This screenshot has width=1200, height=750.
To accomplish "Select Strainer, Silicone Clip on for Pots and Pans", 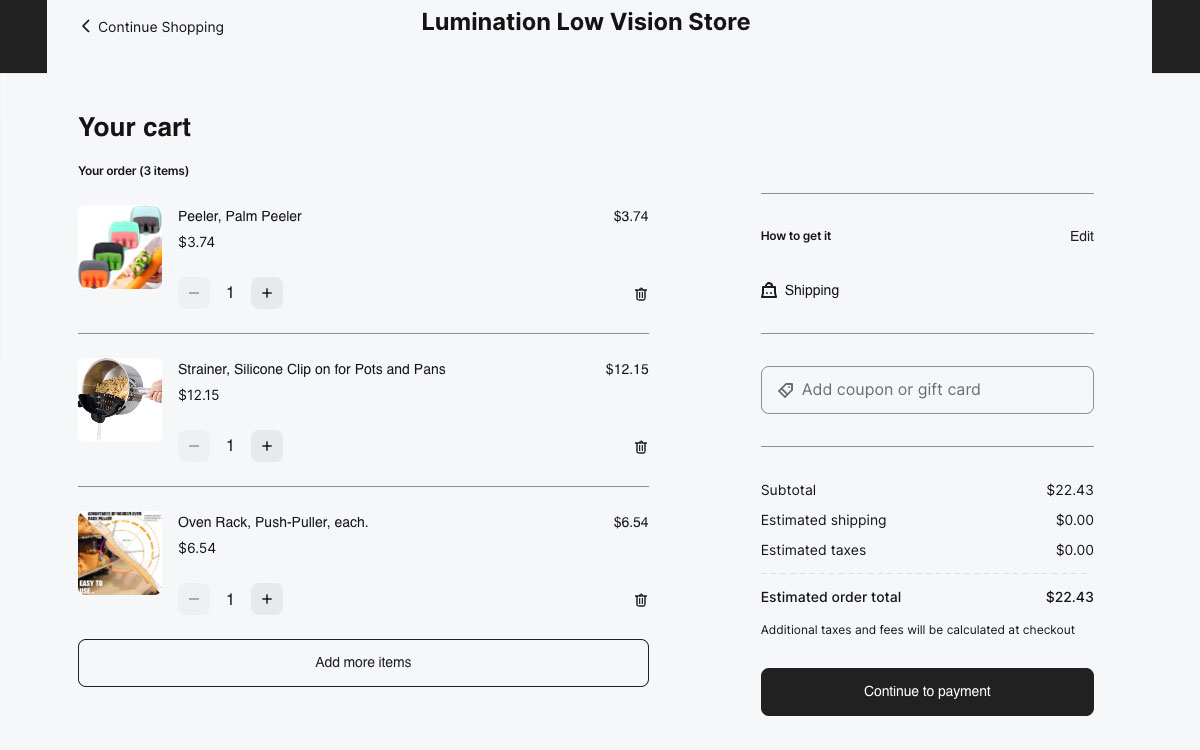I will 312,369.
